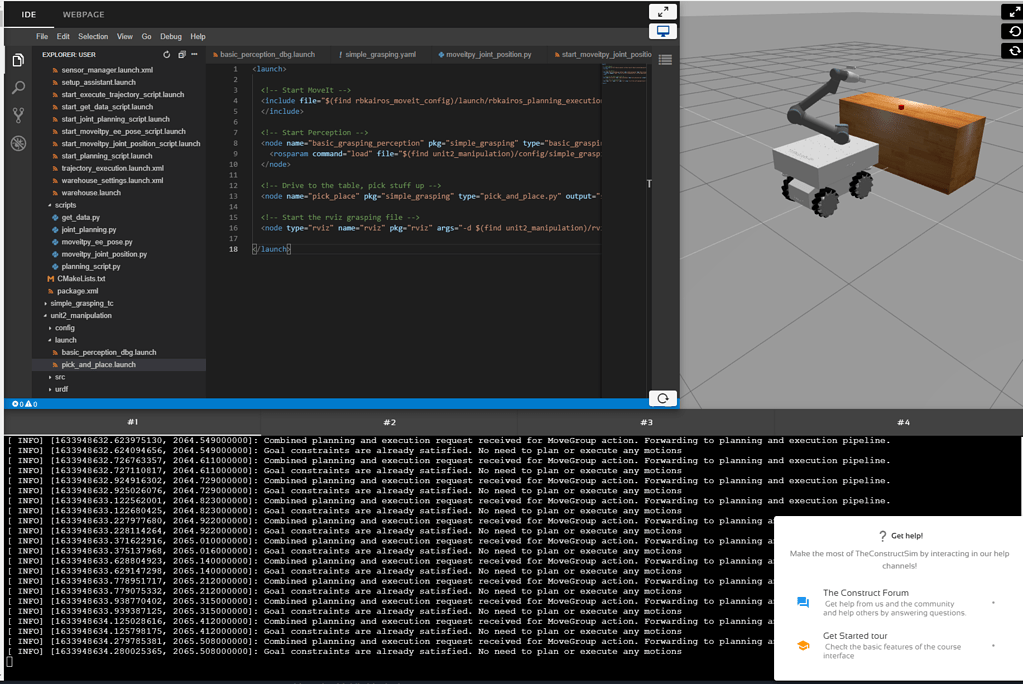1023x684 pixels.
Task: Switch to the WEBPAGE tab
Action: click(x=83, y=15)
